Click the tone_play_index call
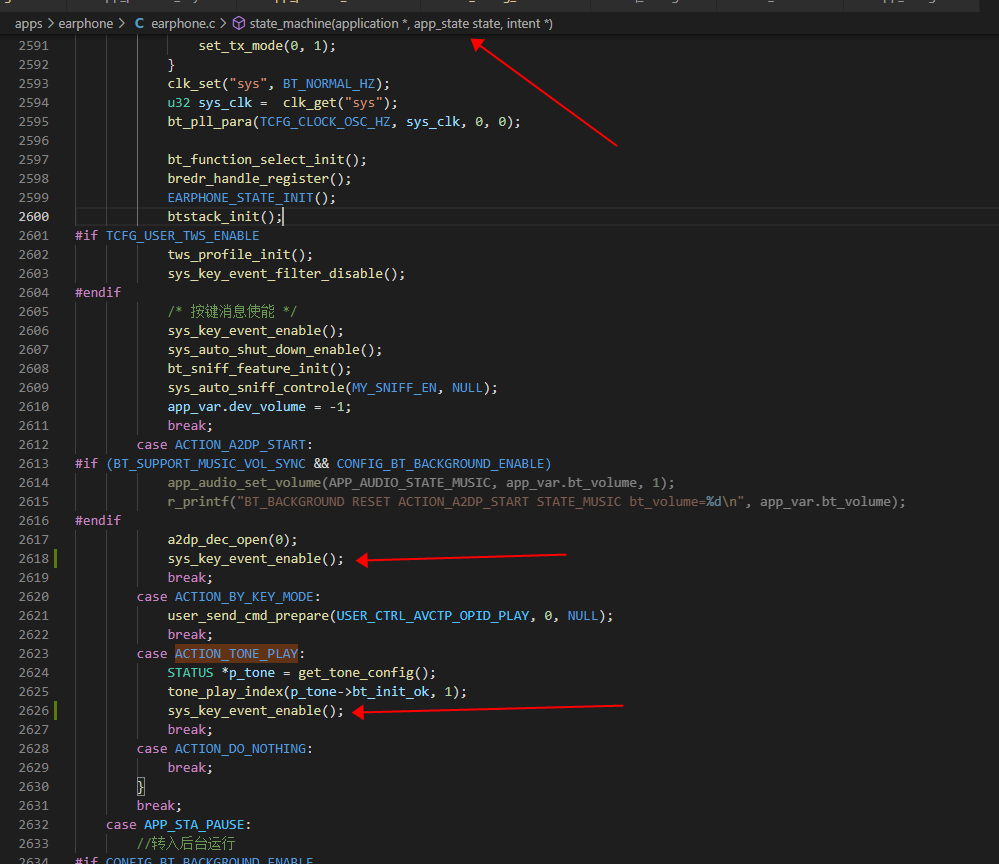 [x=317, y=692]
